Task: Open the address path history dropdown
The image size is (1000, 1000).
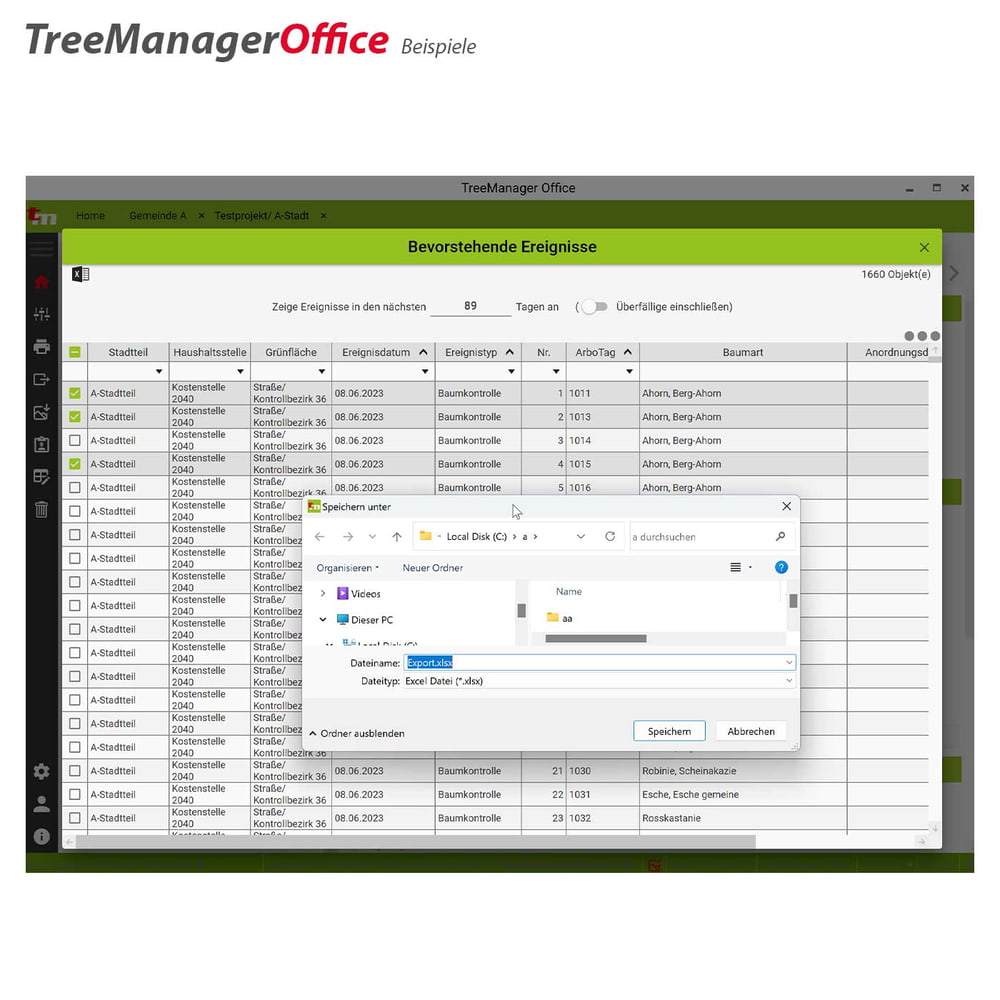Action: tap(580, 537)
